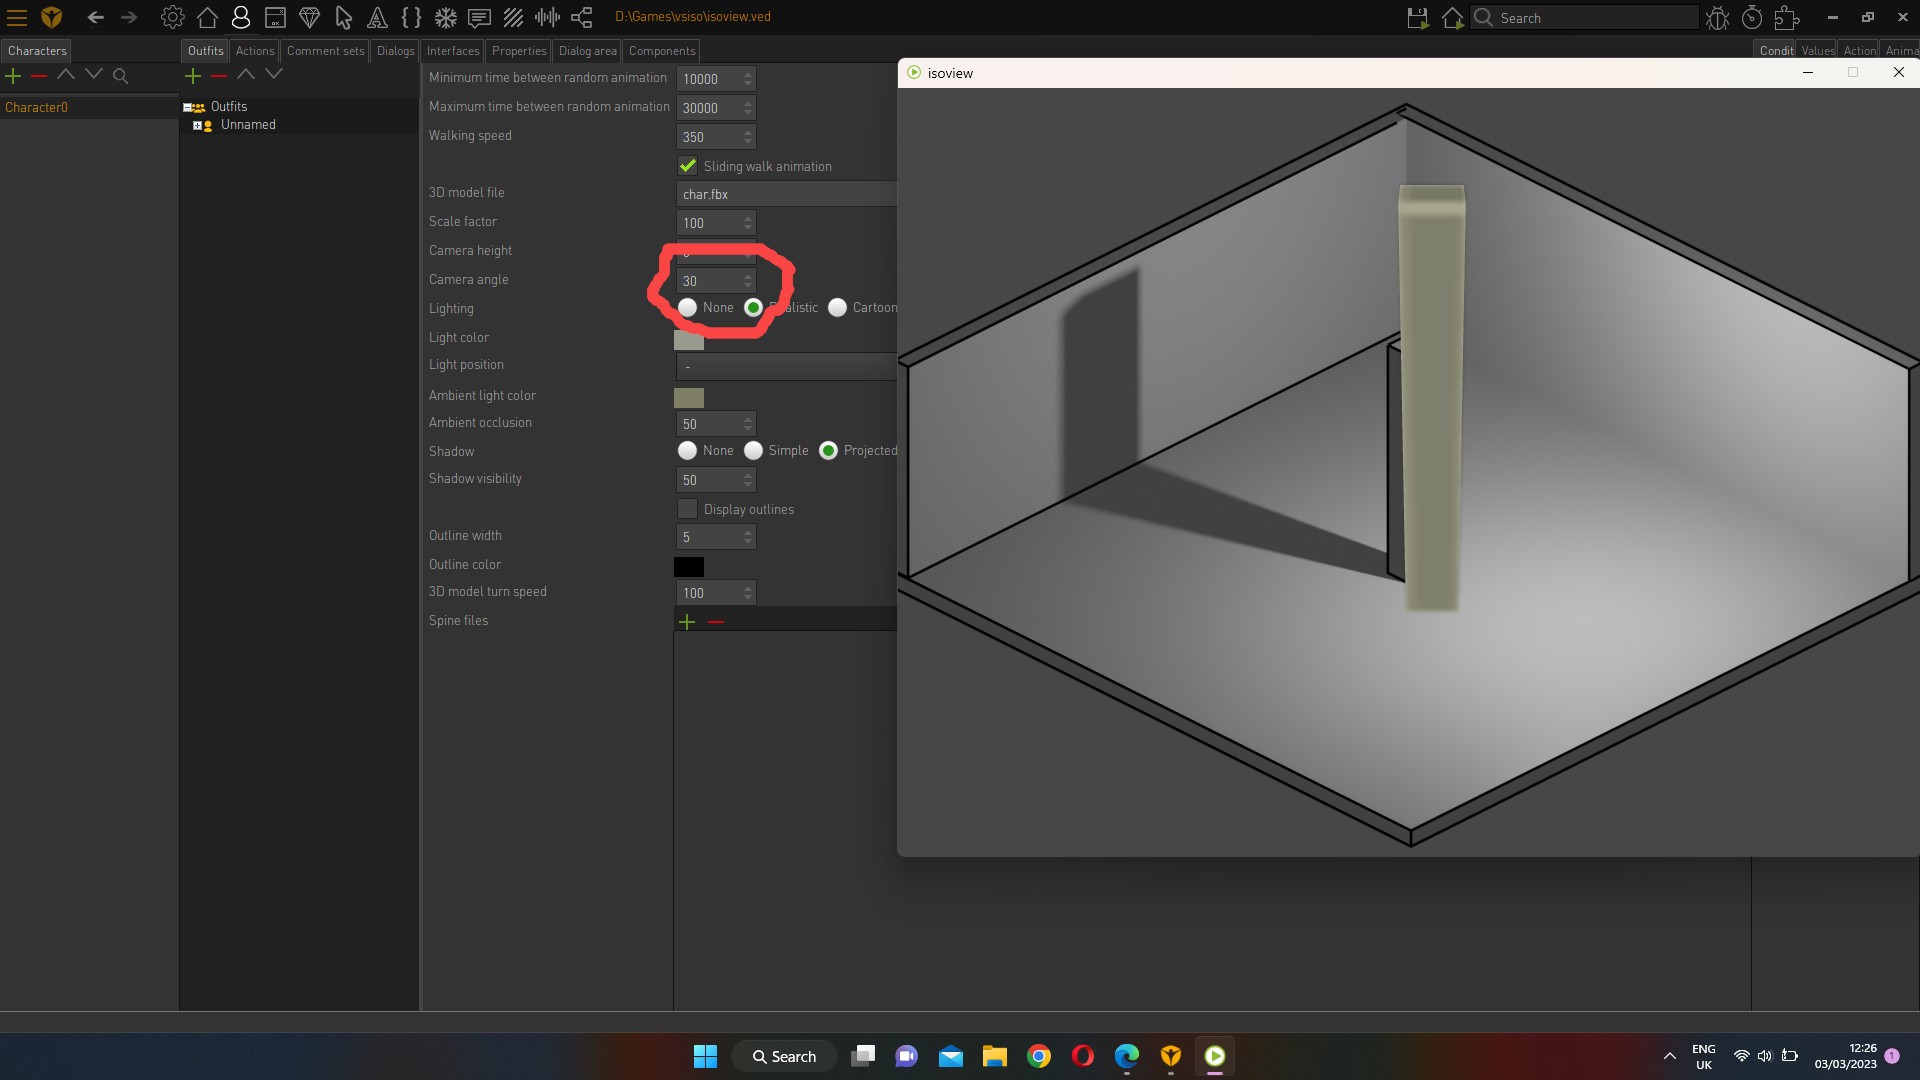Click the puzzle piece plugins icon
The image size is (1920, 1080).
click(x=1786, y=17)
